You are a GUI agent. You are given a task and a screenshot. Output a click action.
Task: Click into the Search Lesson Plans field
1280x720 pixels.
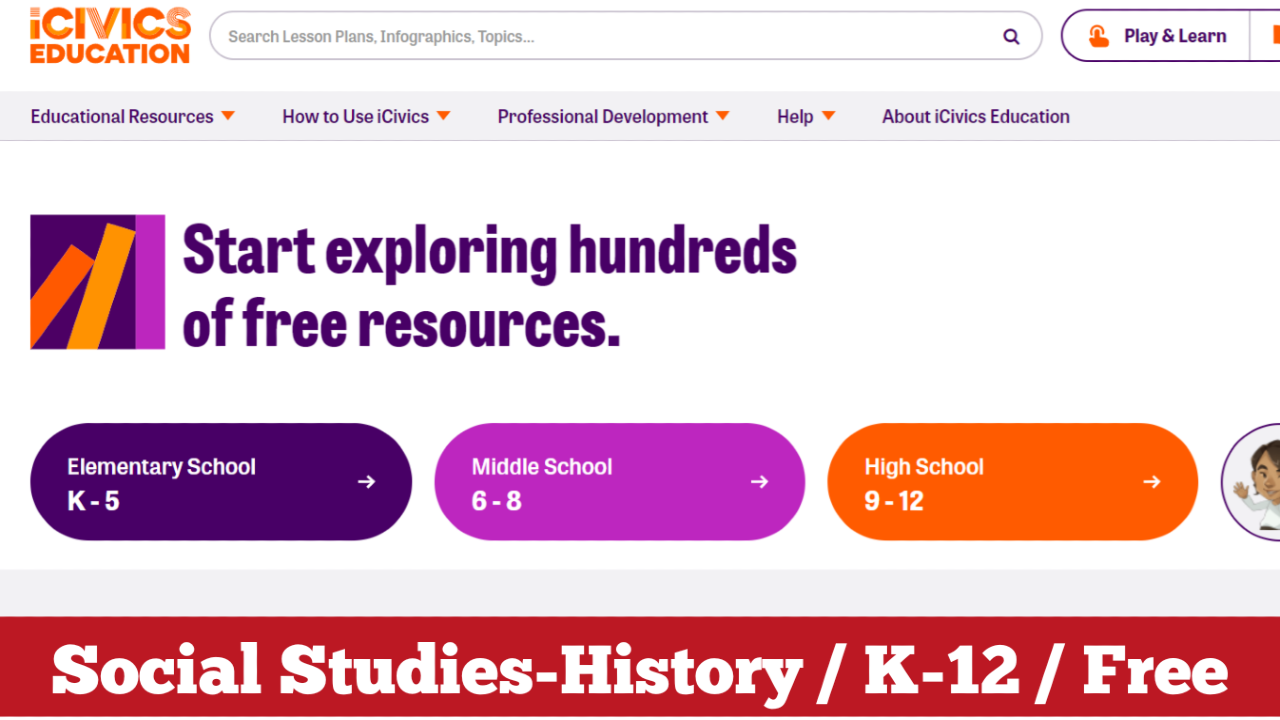click(600, 37)
